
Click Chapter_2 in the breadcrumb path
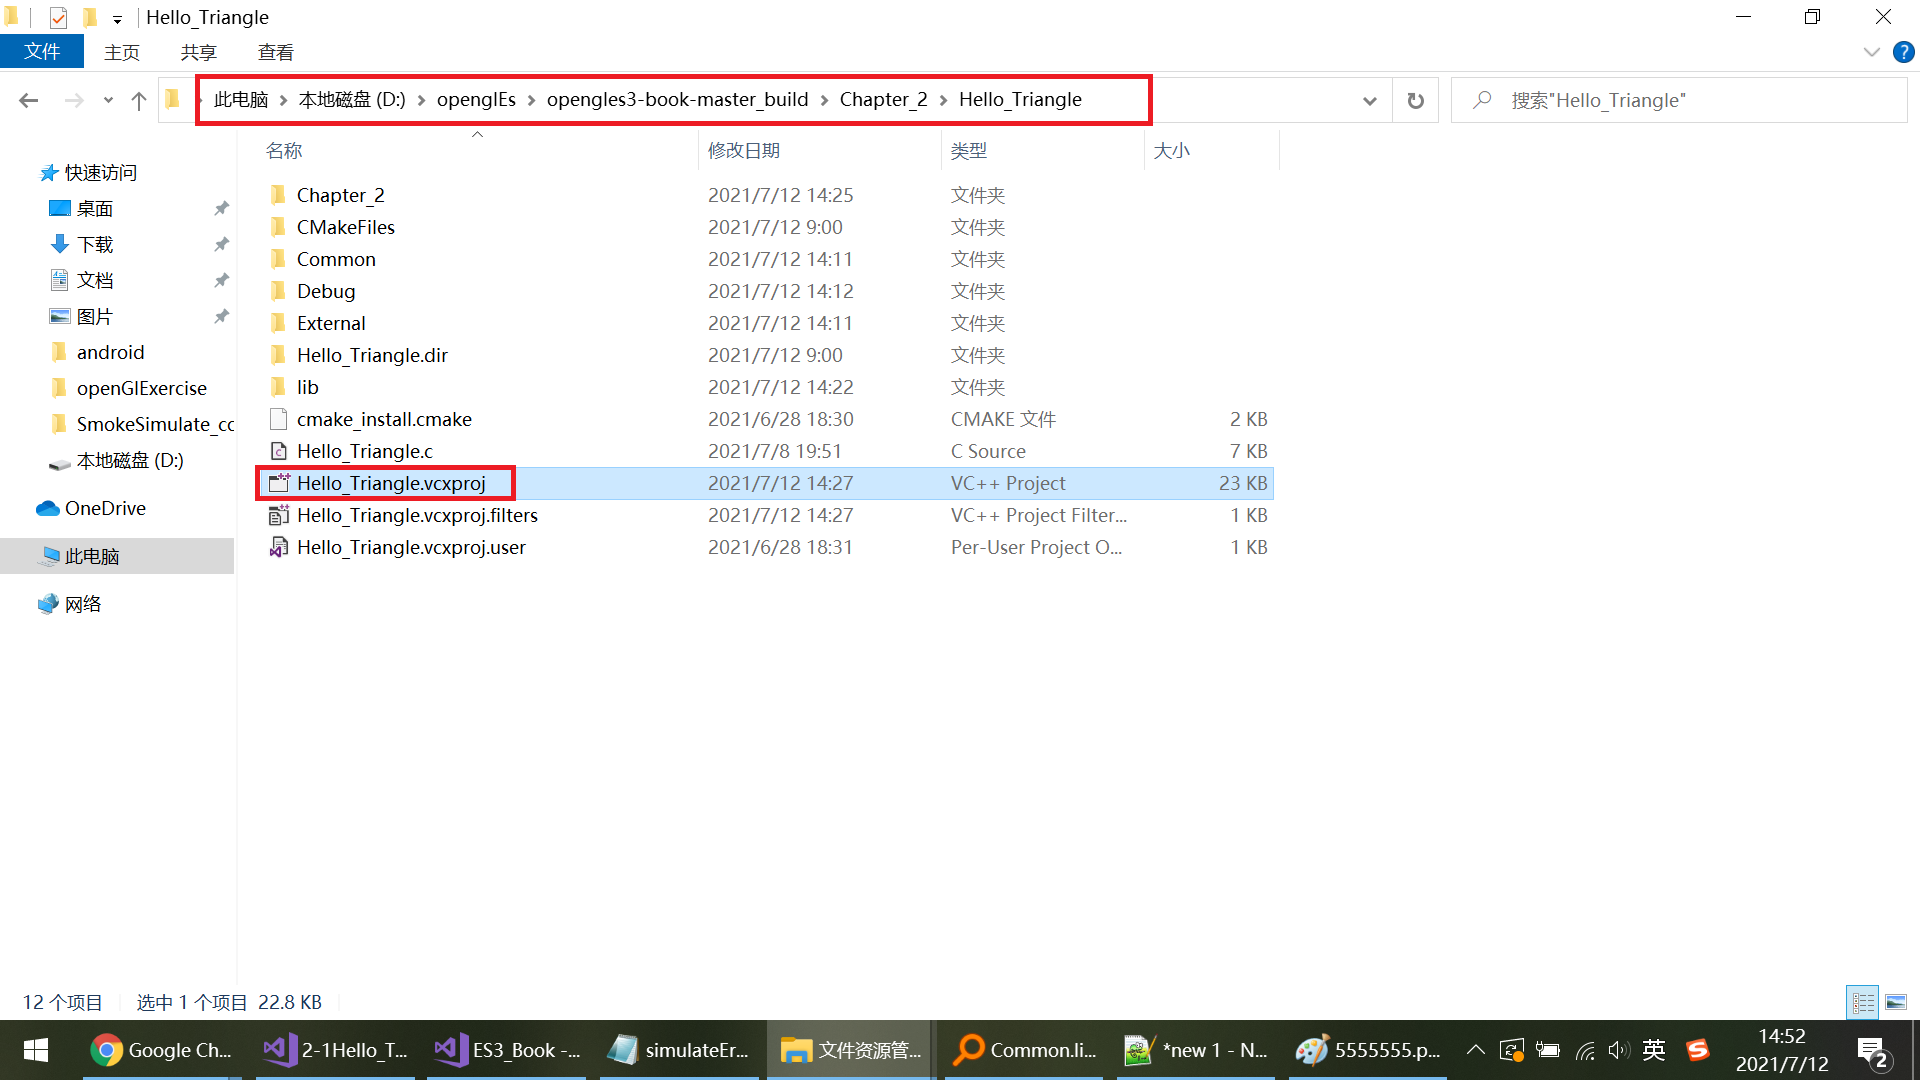pyautogui.click(x=883, y=100)
